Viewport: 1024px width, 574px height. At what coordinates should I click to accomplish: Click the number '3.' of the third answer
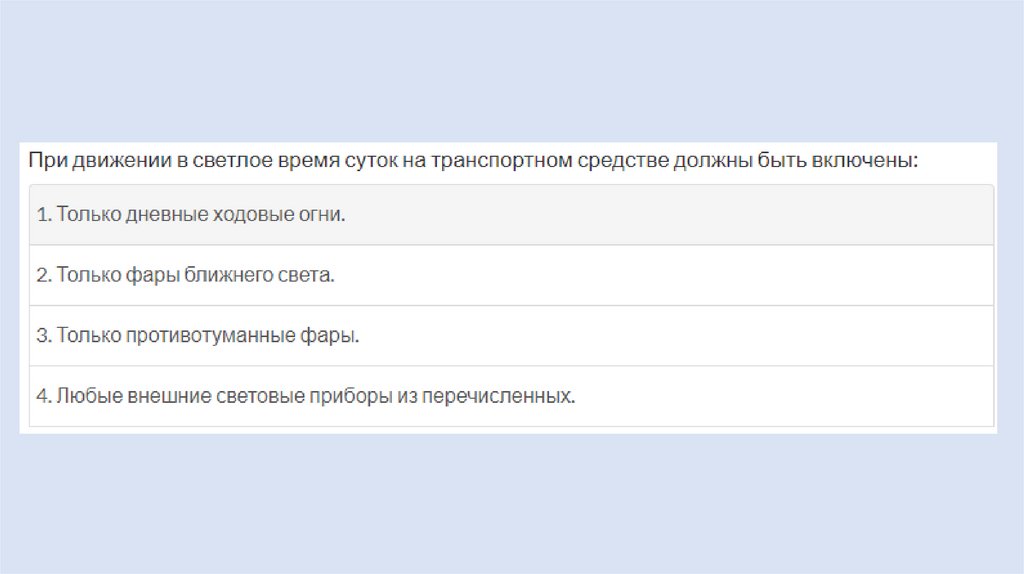[44, 336]
